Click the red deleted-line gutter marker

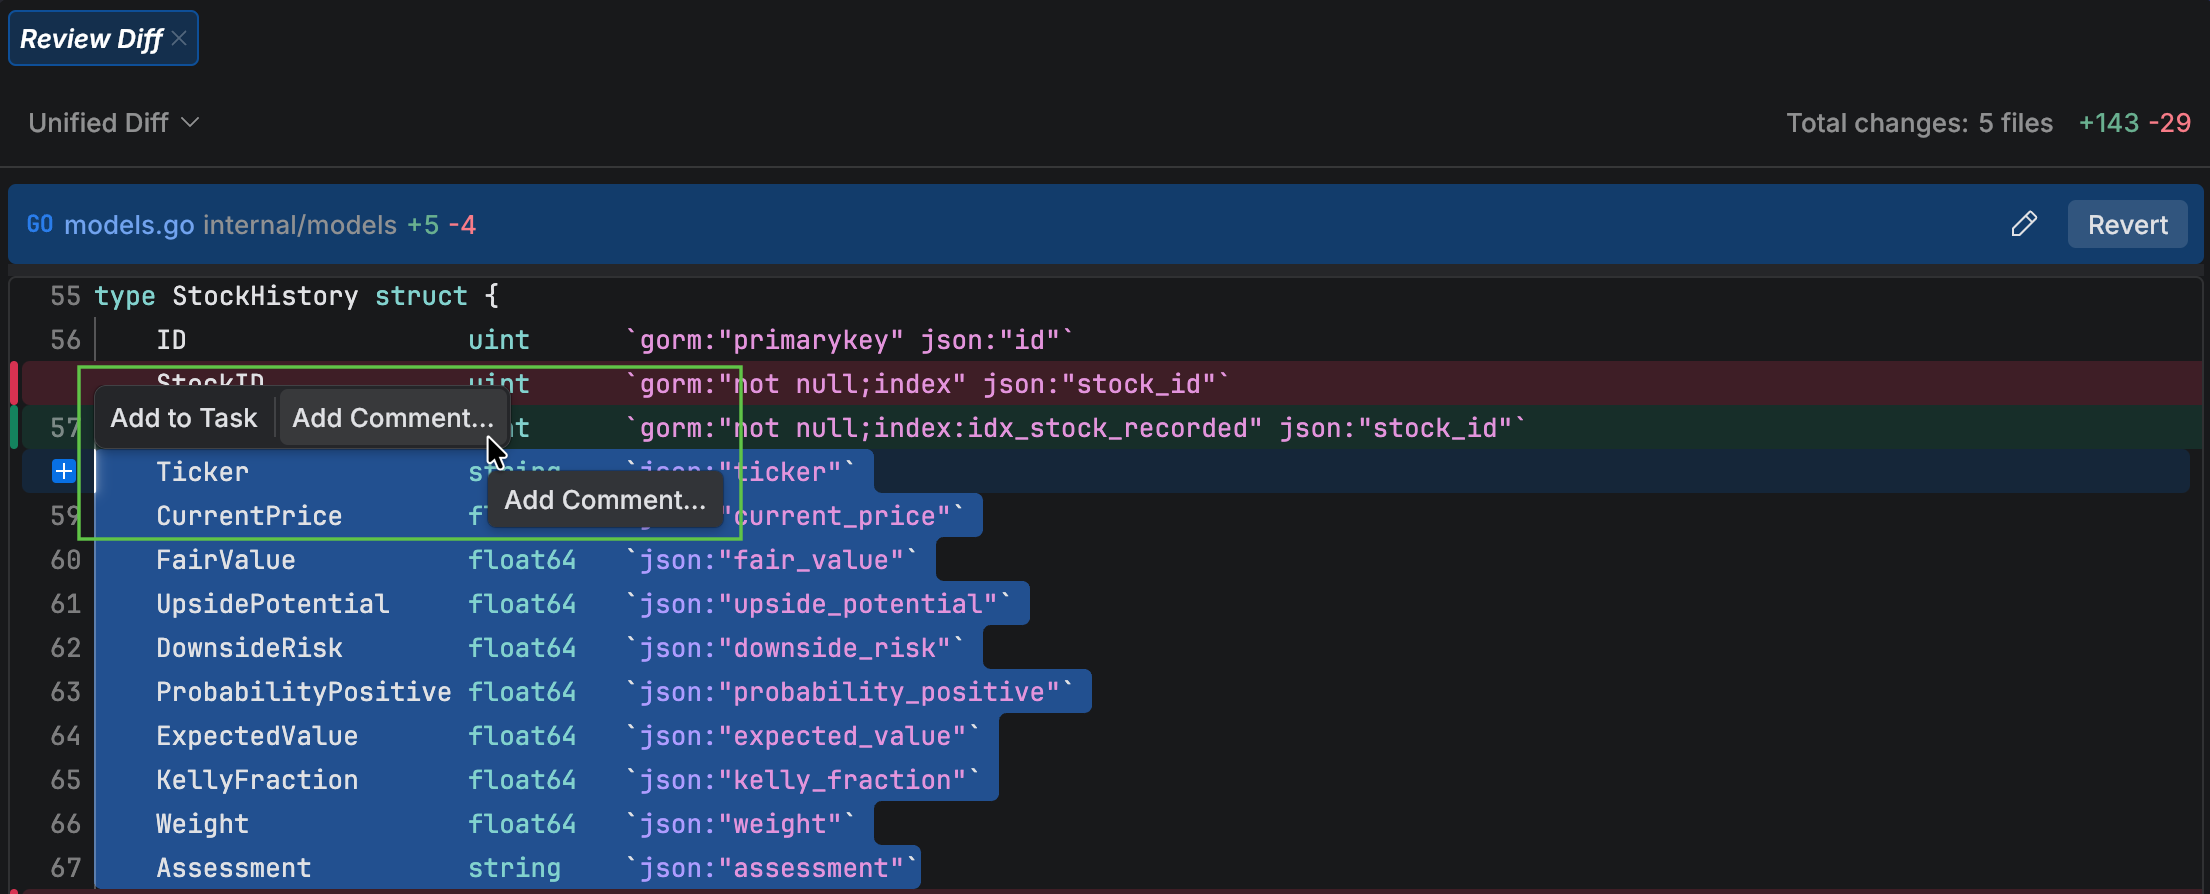coord(14,384)
